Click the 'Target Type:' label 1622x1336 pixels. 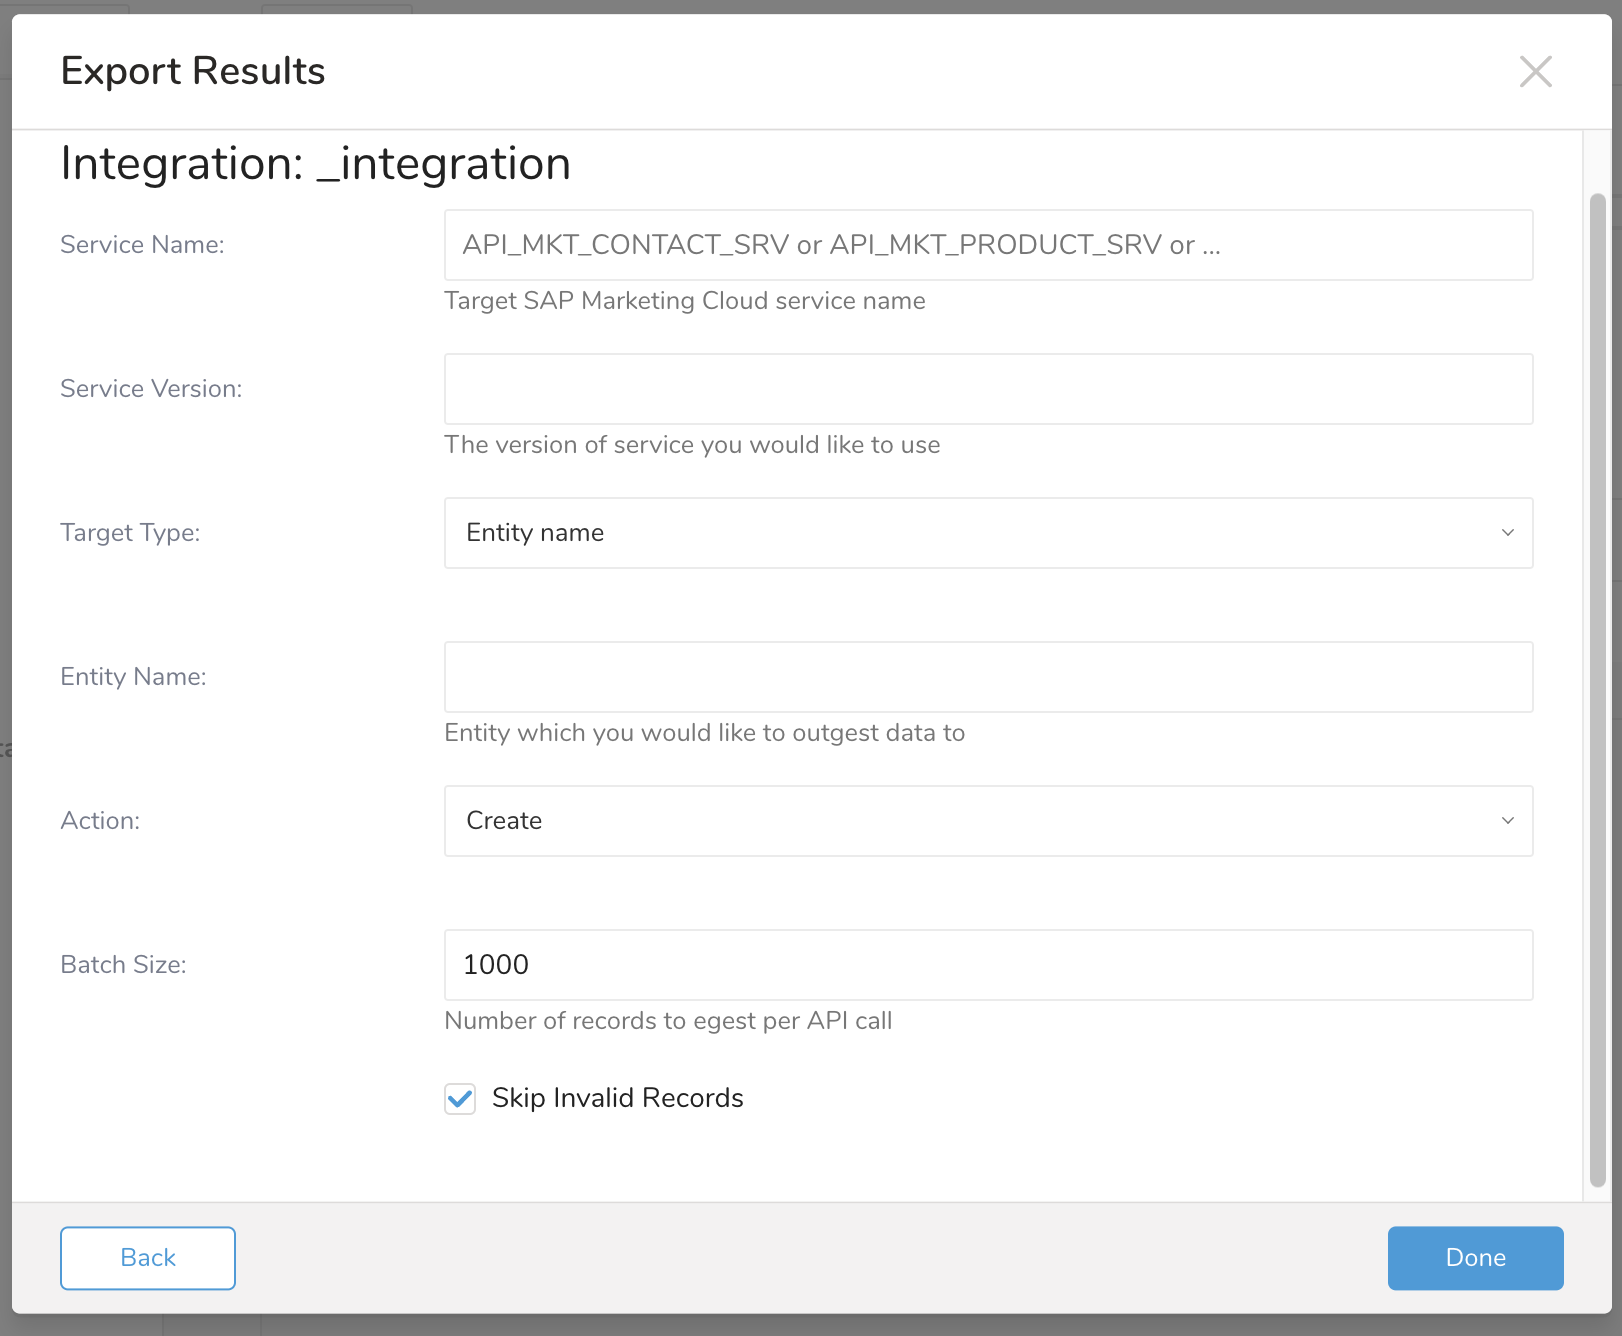tap(130, 533)
